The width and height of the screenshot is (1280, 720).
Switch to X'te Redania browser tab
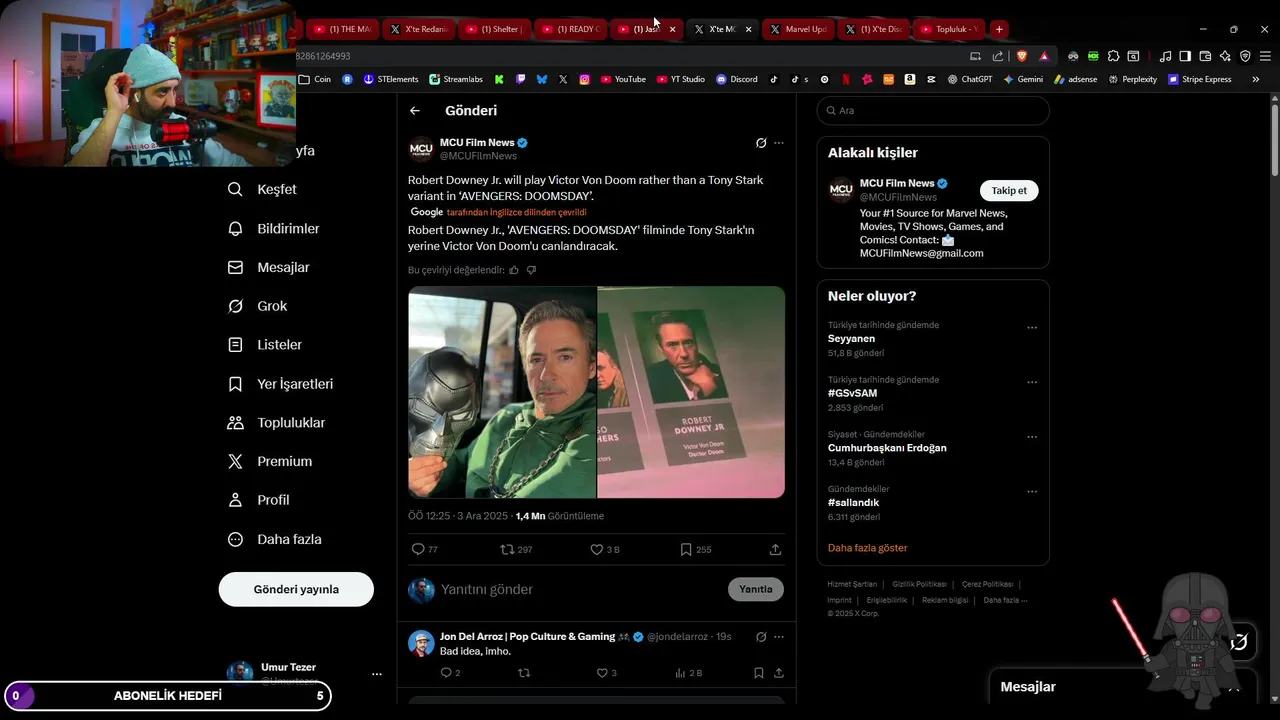pyautogui.click(x=419, y=29)
